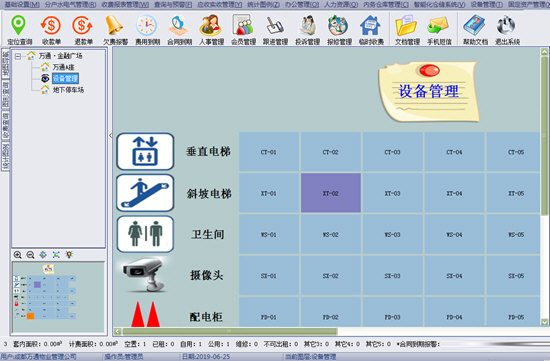Click the horizontal scrollbar left arrow
Image resolution: width=550 pixels, height=361 pixels.
118,331
